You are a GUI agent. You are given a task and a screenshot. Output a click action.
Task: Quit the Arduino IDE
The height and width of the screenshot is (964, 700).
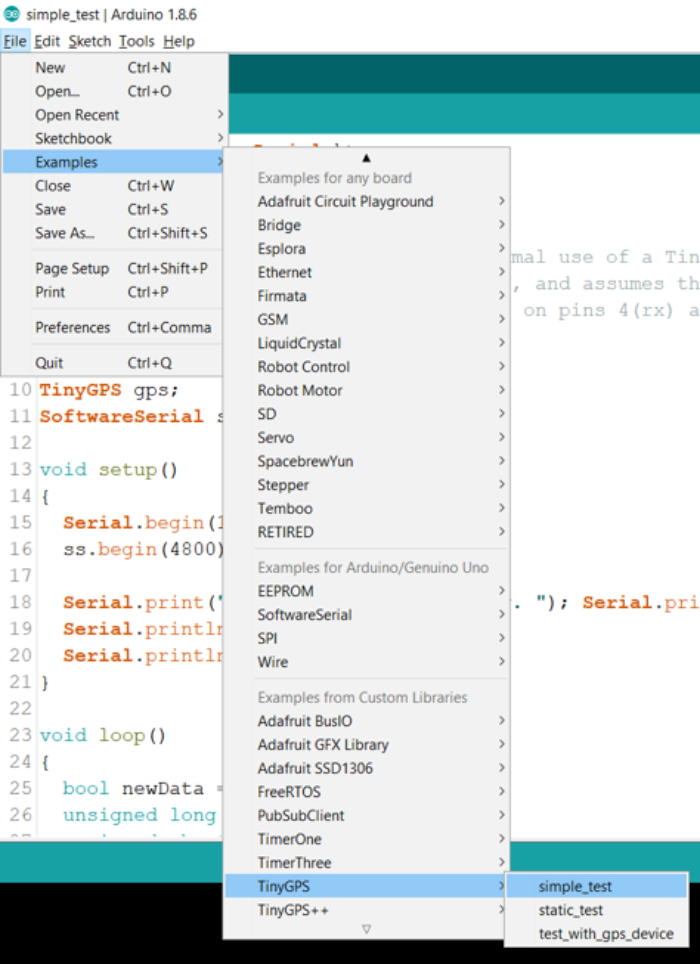point(114,363)
